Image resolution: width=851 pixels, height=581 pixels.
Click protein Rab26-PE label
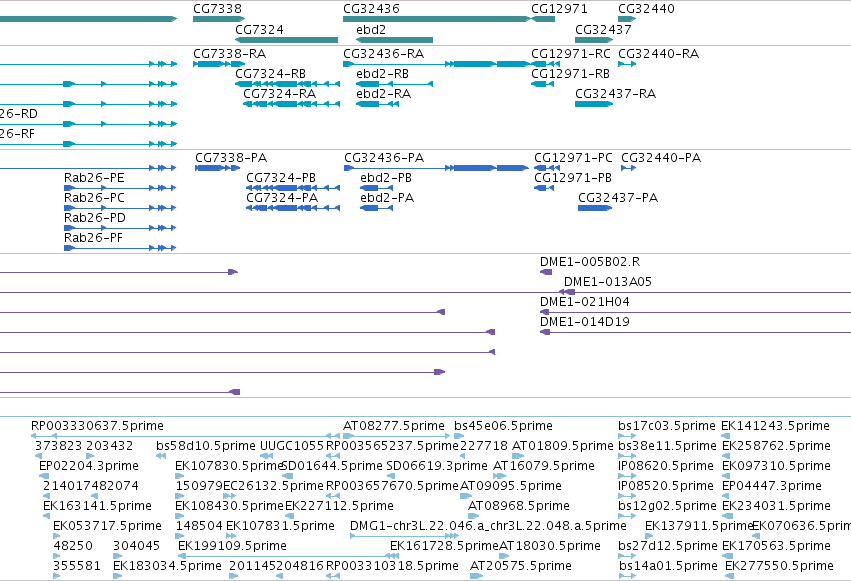click(94, 178)
